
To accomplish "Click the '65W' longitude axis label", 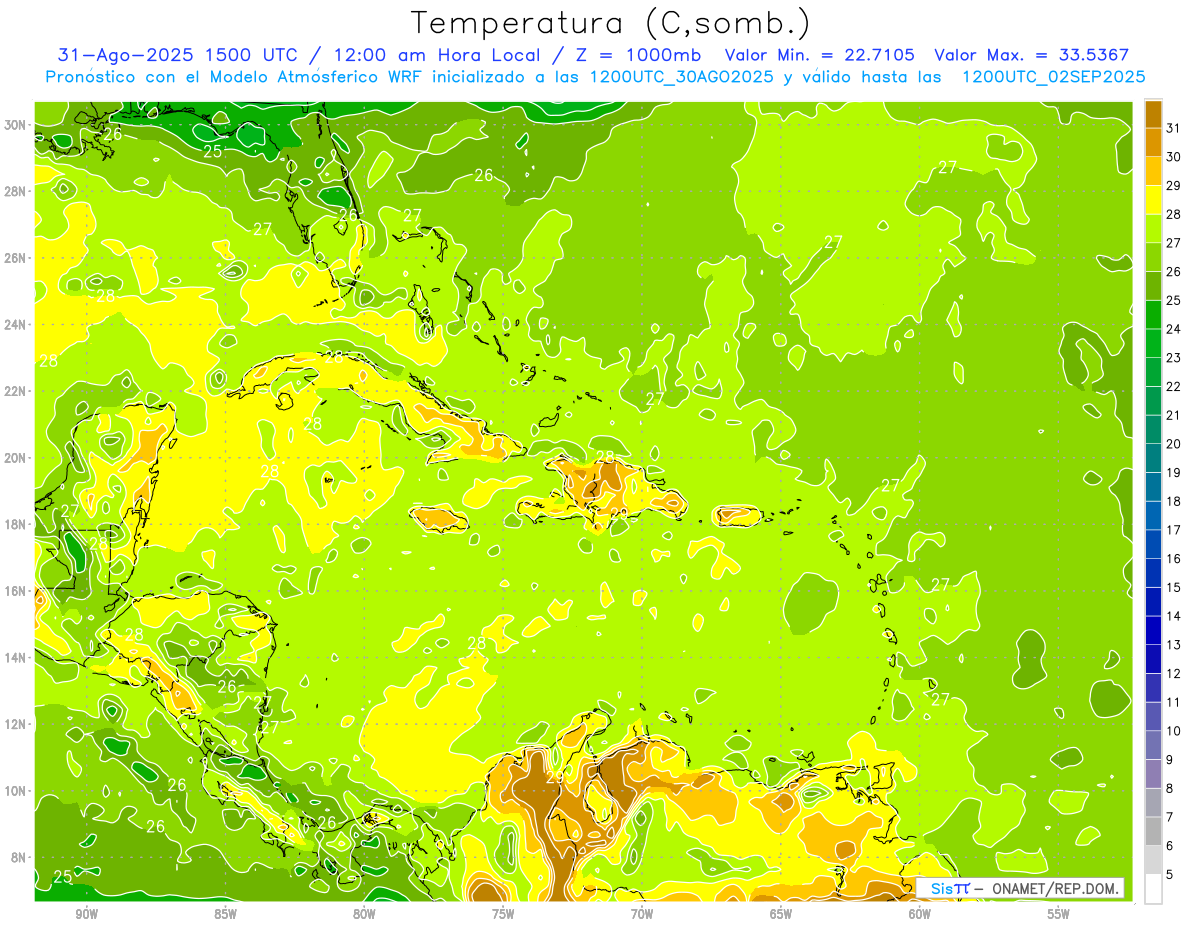I will tap(781, 914).
